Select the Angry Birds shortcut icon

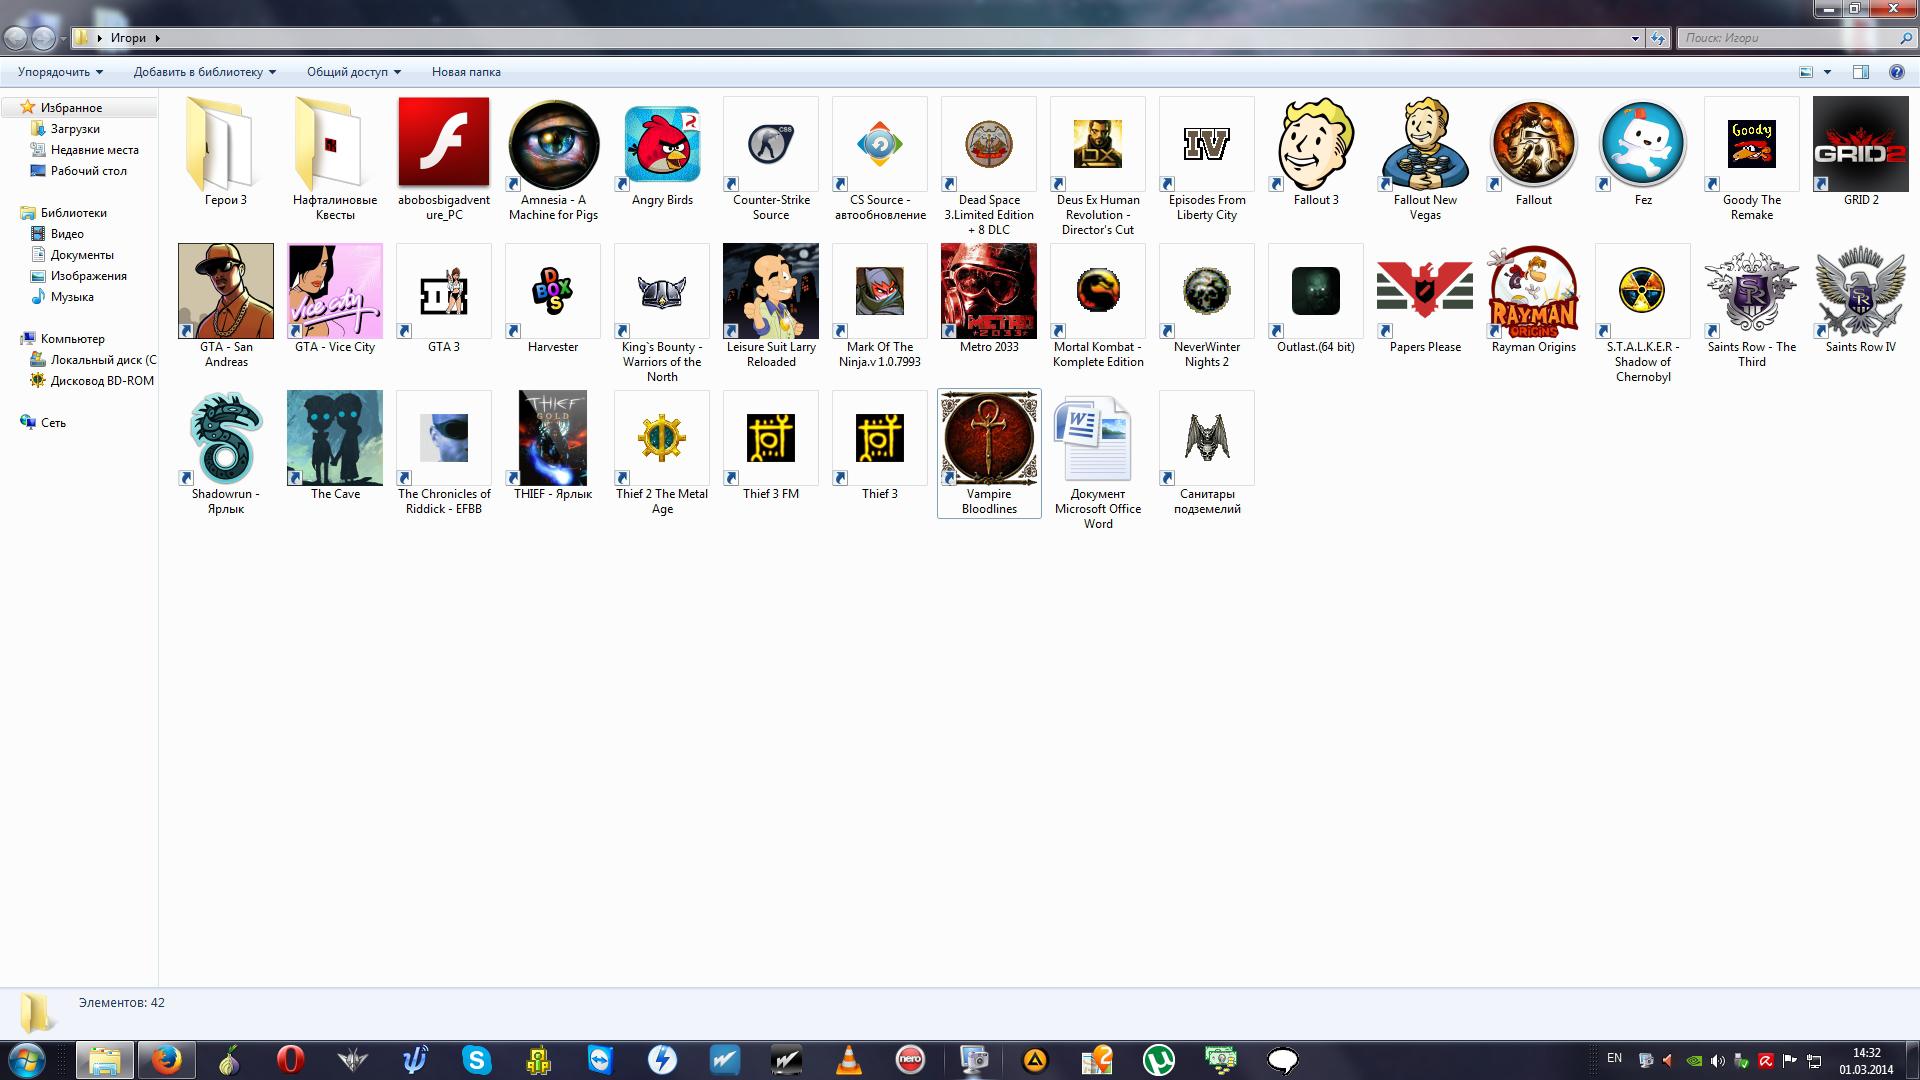coord(662,145)
